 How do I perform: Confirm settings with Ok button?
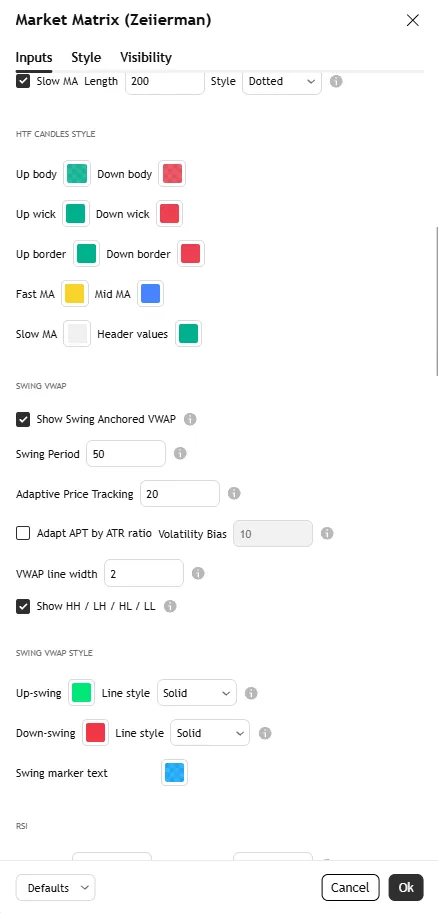(406, 887)
